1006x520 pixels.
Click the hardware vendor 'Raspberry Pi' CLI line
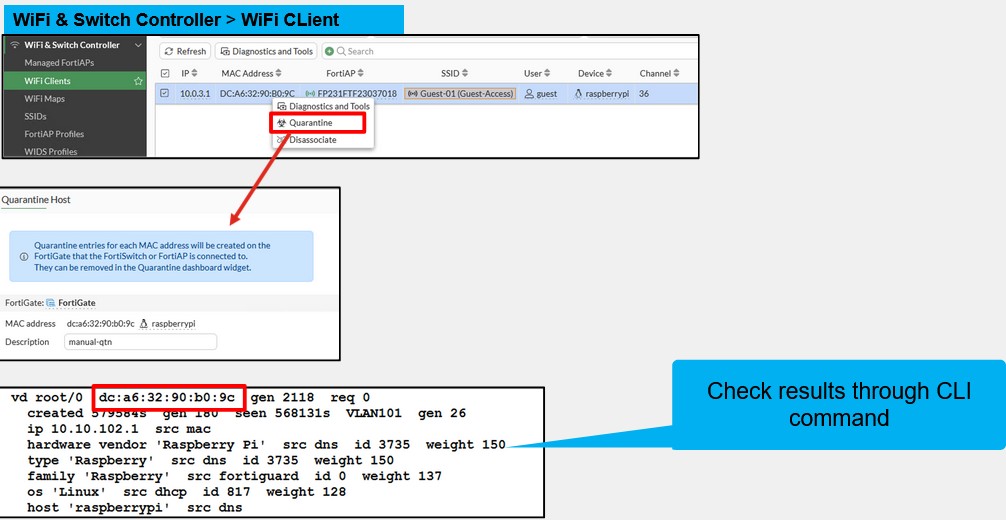click(266, 445)
